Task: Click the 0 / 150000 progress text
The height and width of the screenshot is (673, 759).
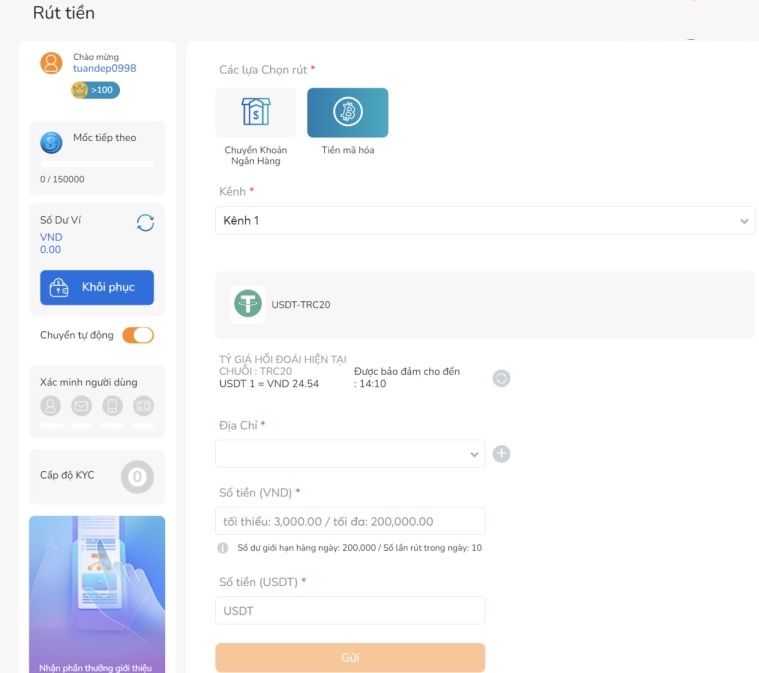Action: pos(62,180)
